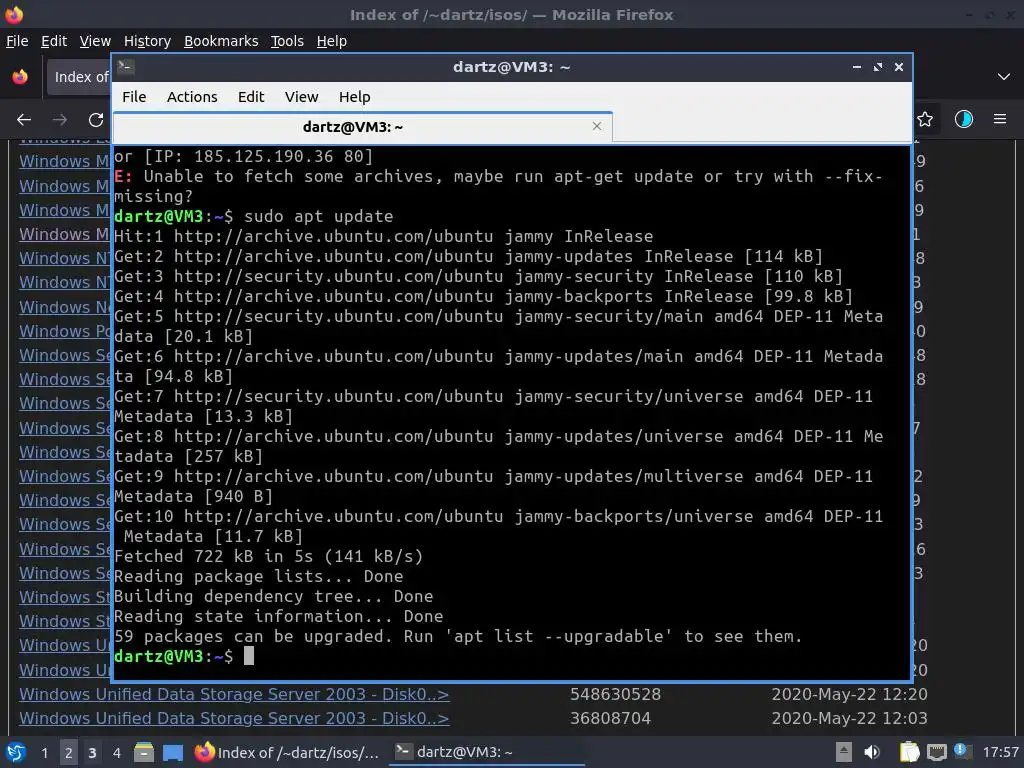
Task: Click 'Reading package lists... Done' line
Action: 259,577
